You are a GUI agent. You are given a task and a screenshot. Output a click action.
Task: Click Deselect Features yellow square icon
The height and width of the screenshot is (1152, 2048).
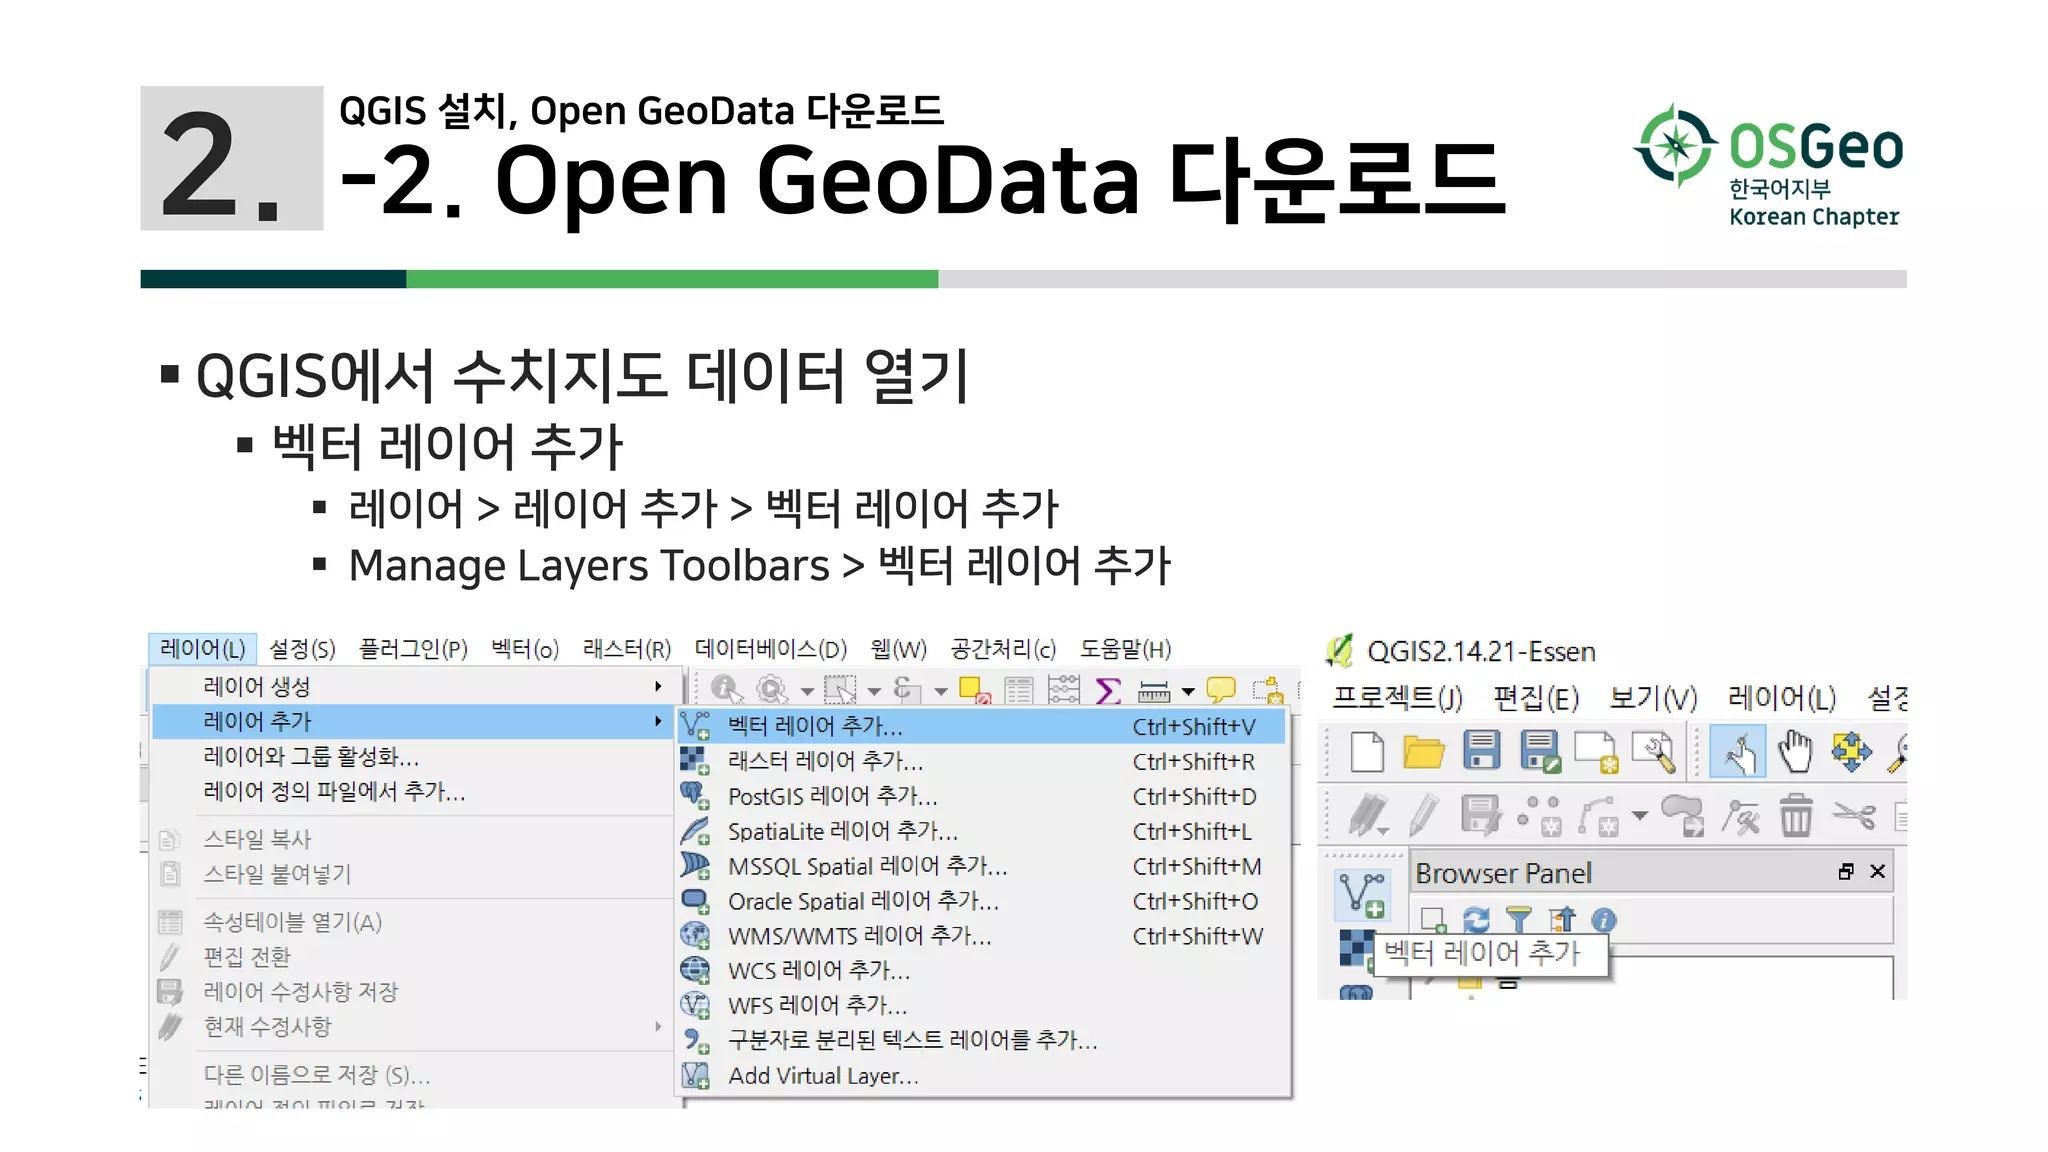[974, 690]
